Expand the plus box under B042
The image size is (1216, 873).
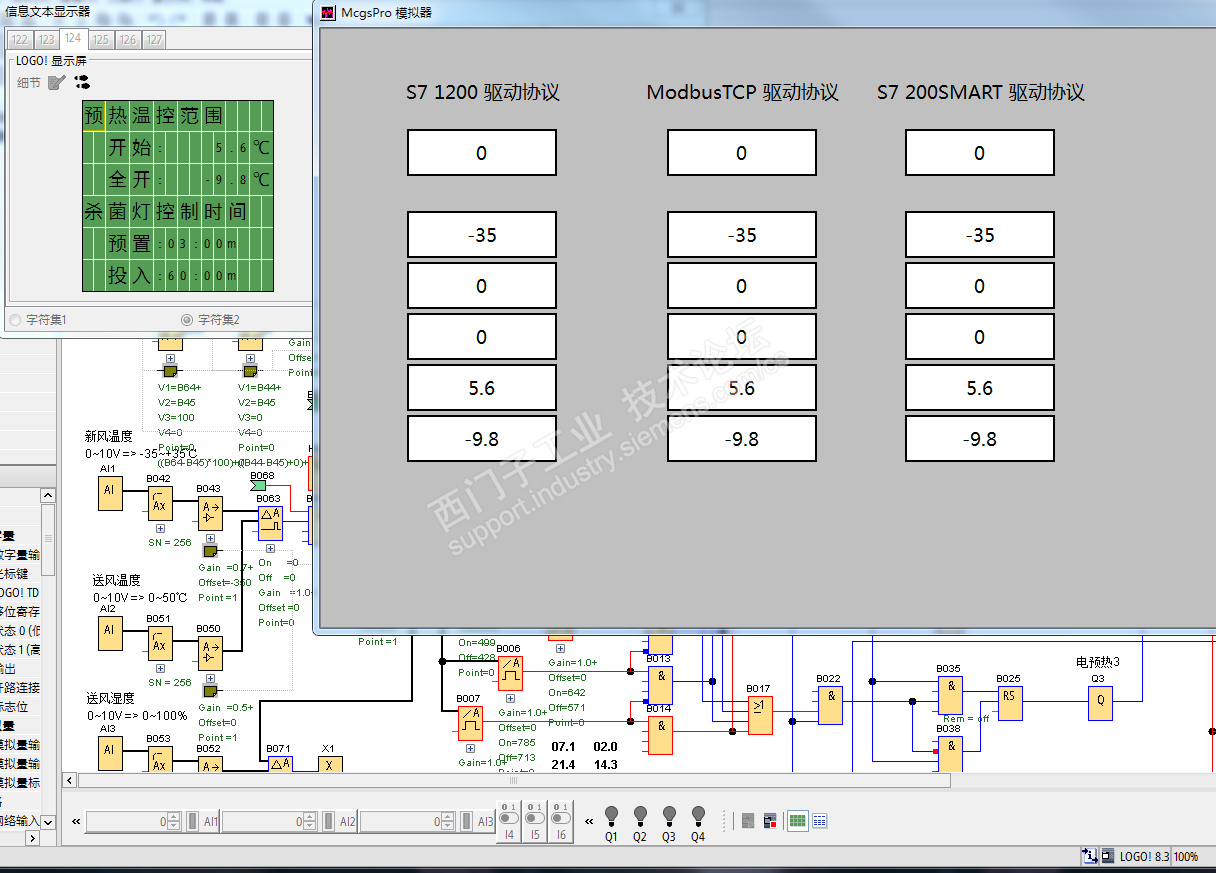[160, 528]
